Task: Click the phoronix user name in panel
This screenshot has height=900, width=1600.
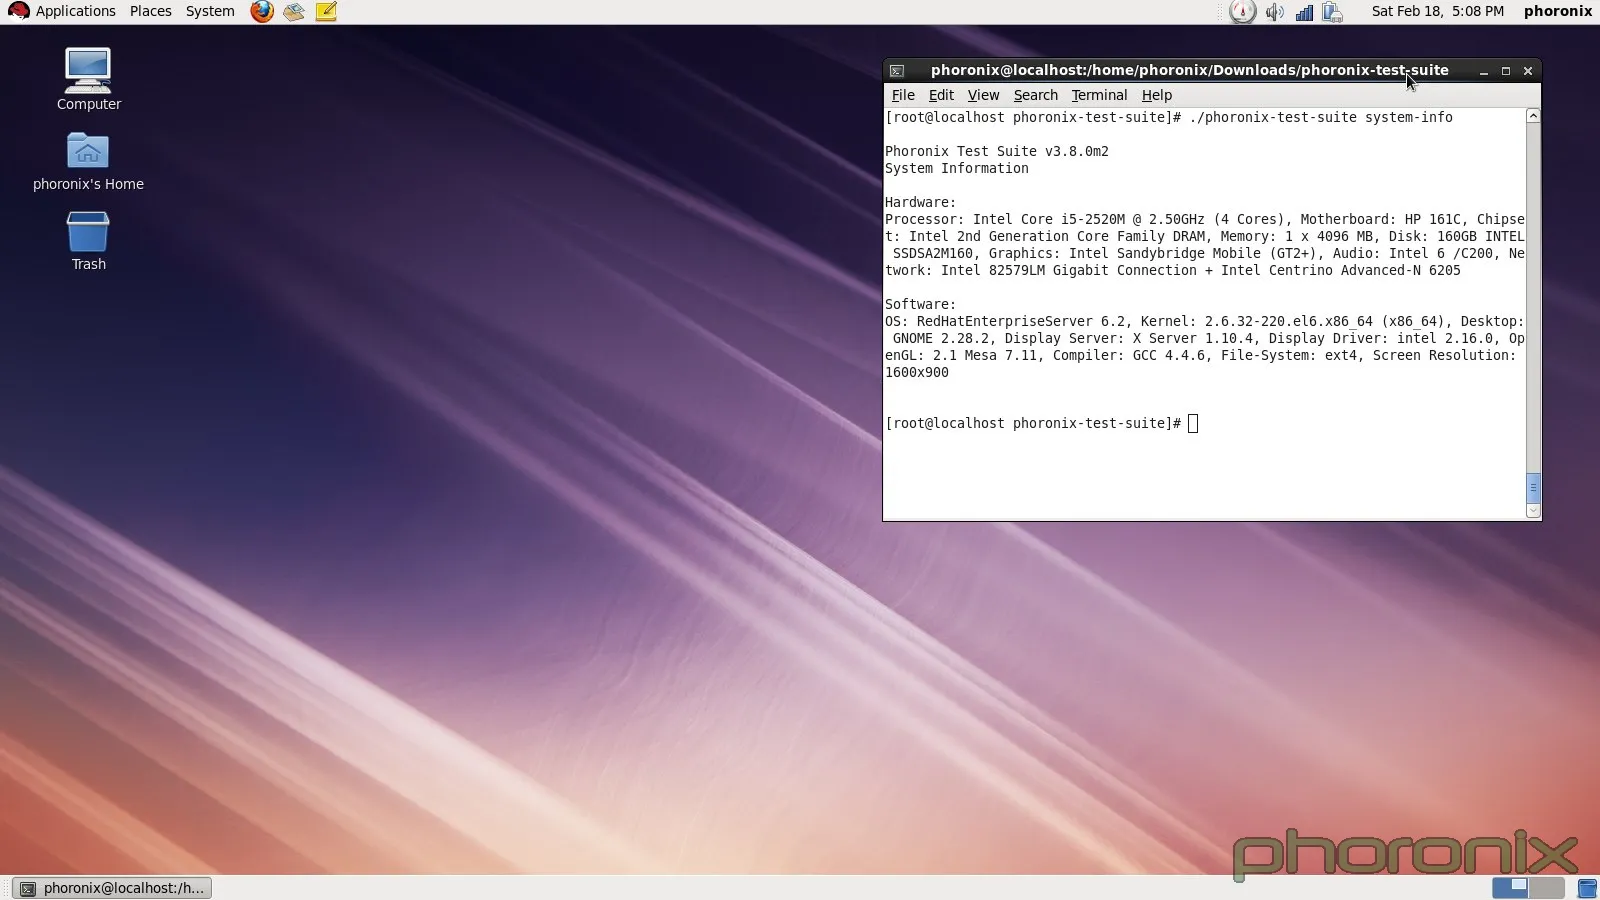Action: 1557,11
